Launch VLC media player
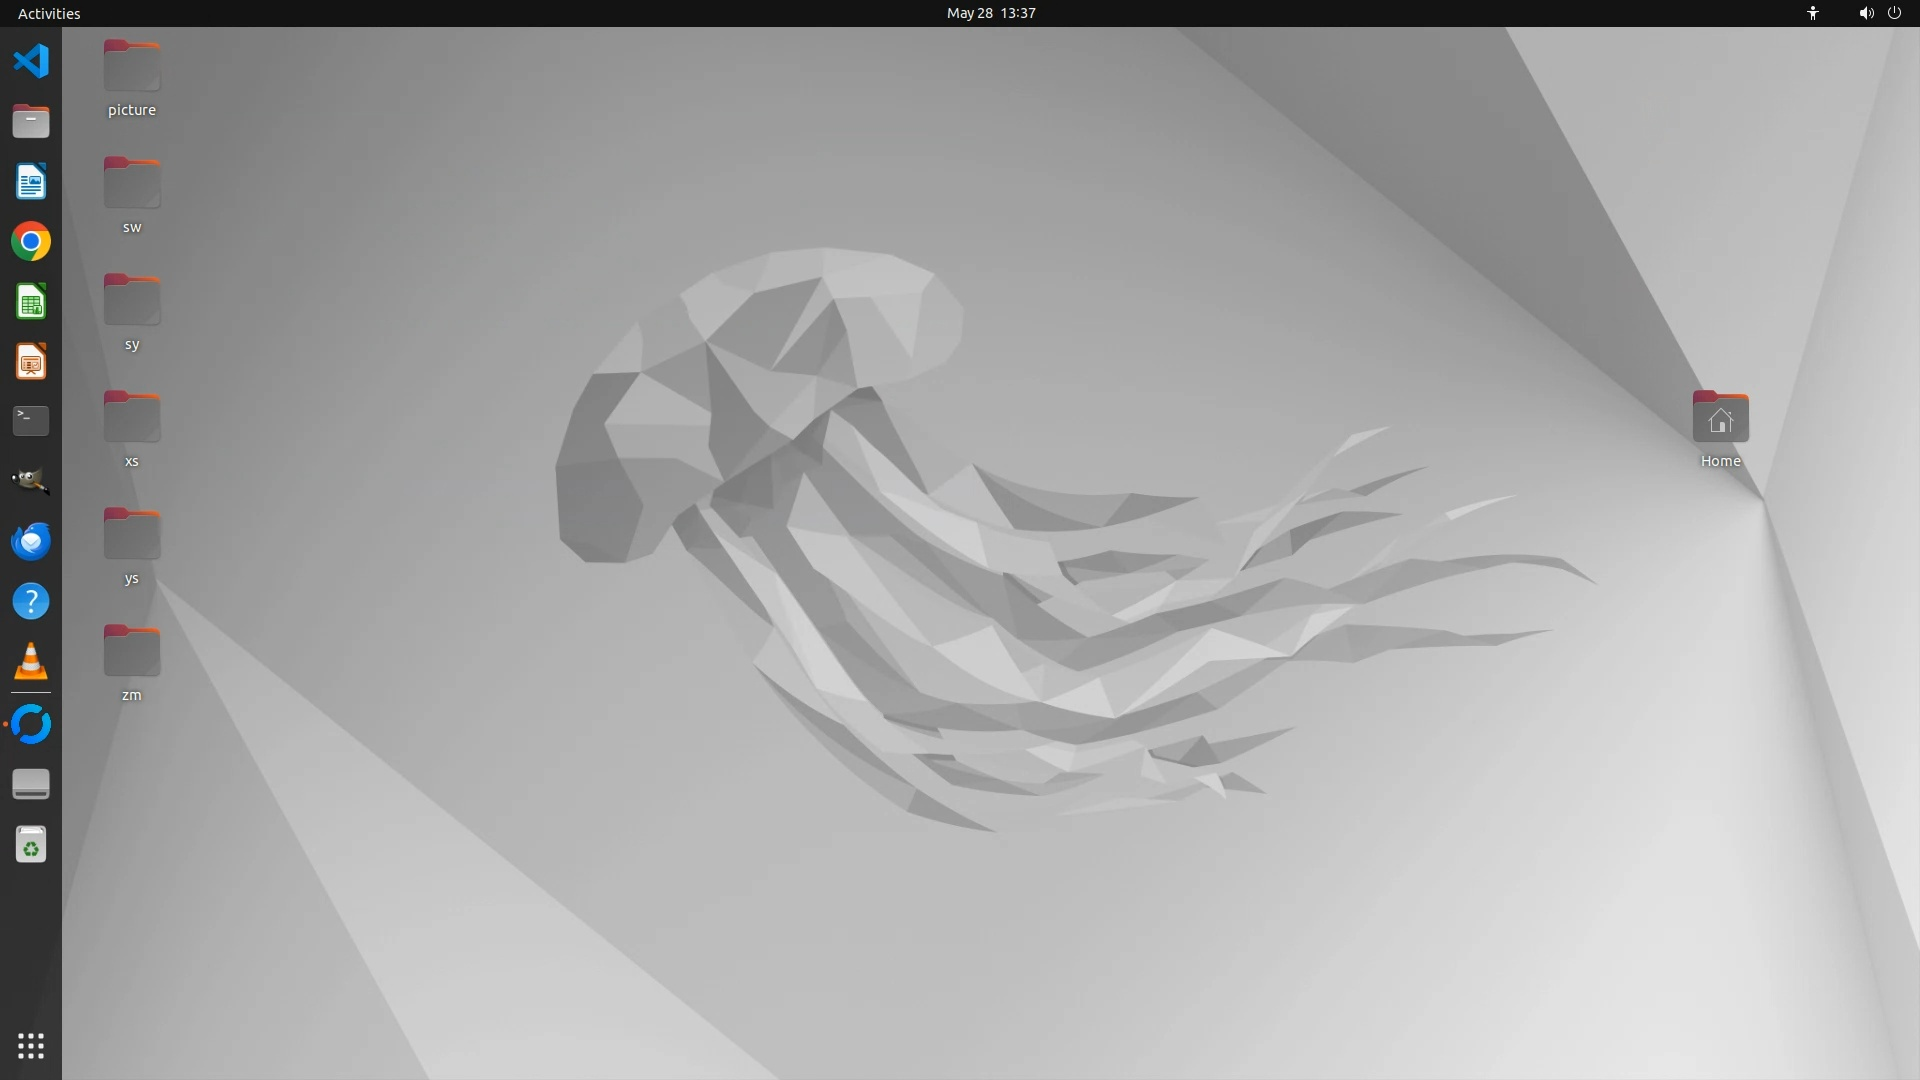The image size is (1920, 1080). pyautogui.click(x=31, y=661)
